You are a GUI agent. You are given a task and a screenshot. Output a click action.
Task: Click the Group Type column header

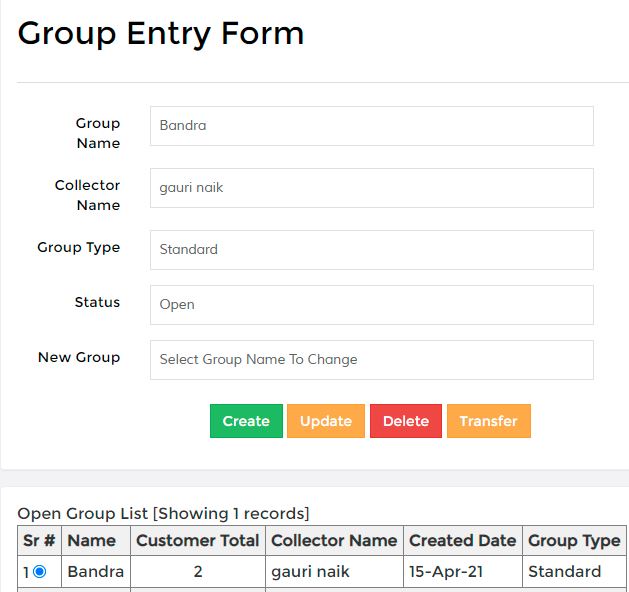[x=574, y=540]
